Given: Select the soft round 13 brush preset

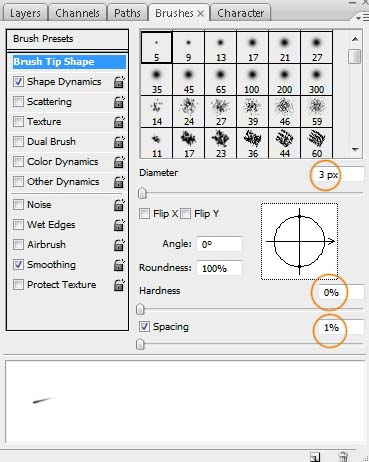Looking at the screenshot, I should pyautogui.click(x=220, y=47).
